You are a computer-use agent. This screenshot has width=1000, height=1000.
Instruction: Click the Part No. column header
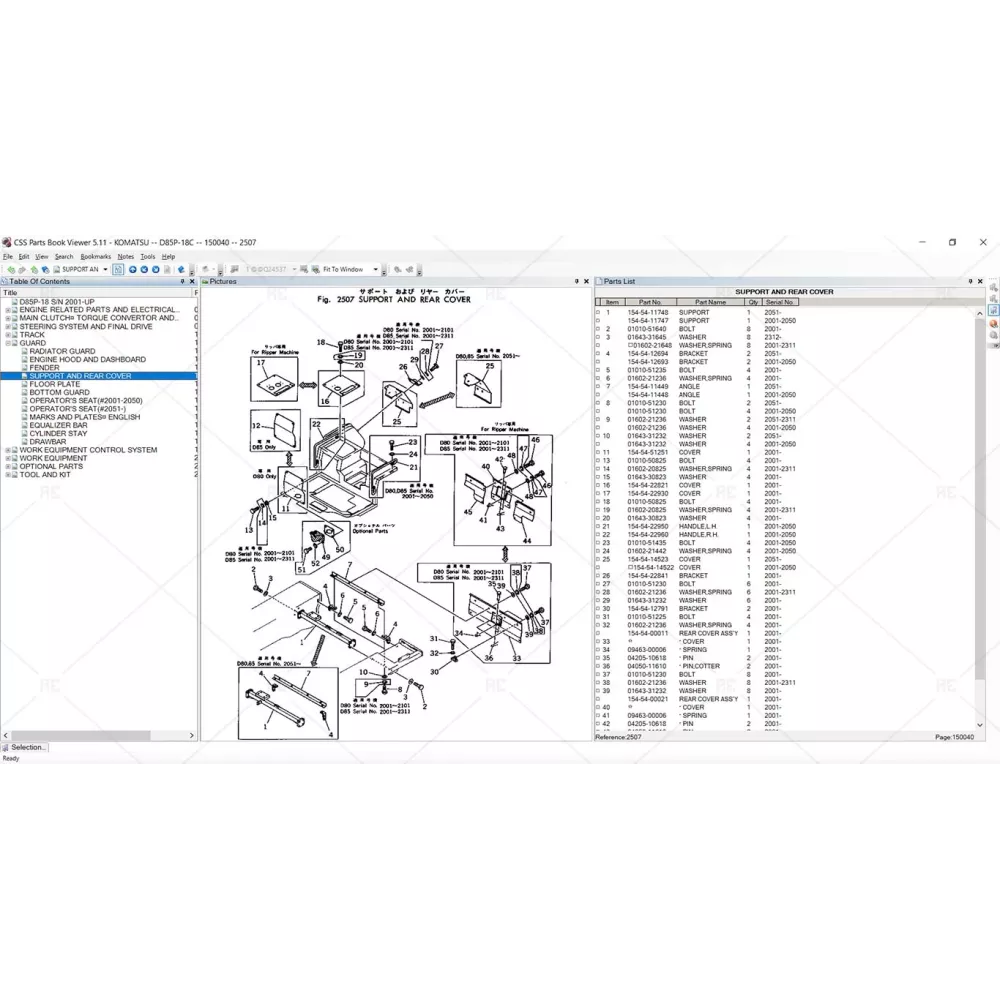650,302
